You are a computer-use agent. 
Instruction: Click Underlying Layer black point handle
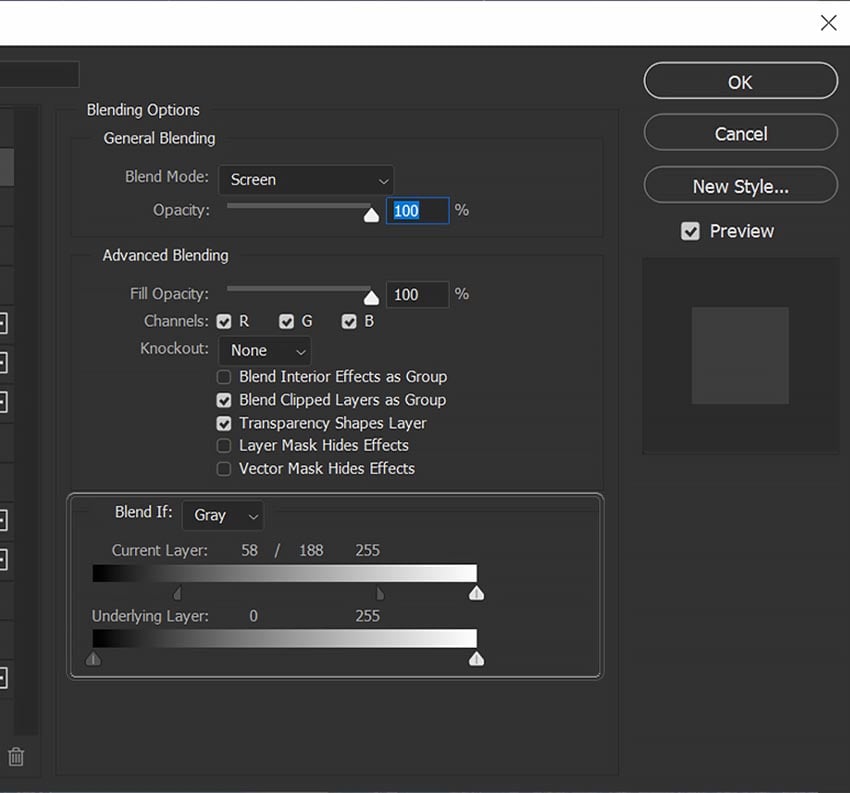point(93,659)
